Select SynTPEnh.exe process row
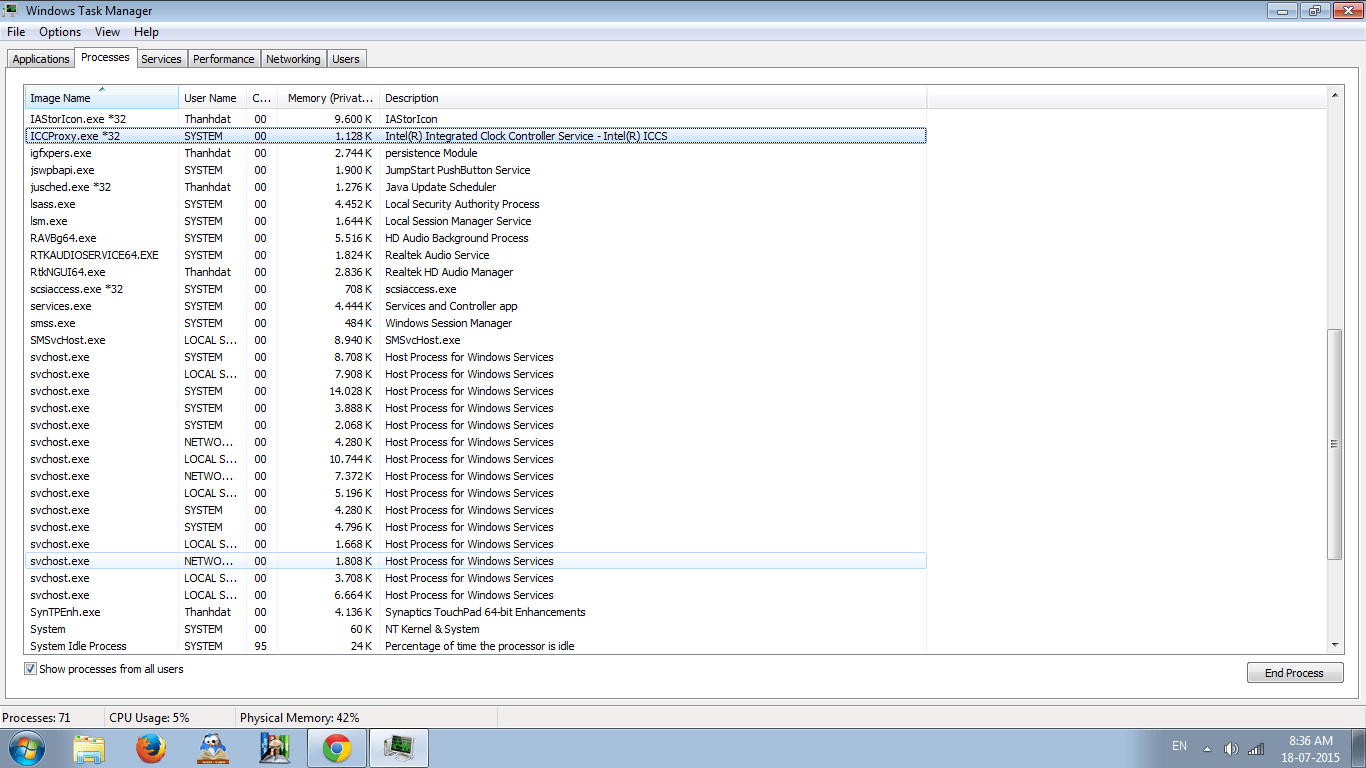Screen dimensions: 1366x768 (476, 612)
